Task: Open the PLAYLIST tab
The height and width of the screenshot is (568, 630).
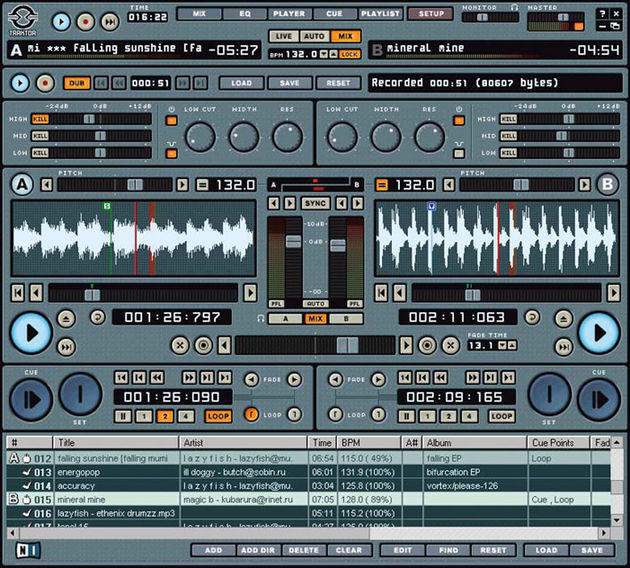Action: (380, 13)
